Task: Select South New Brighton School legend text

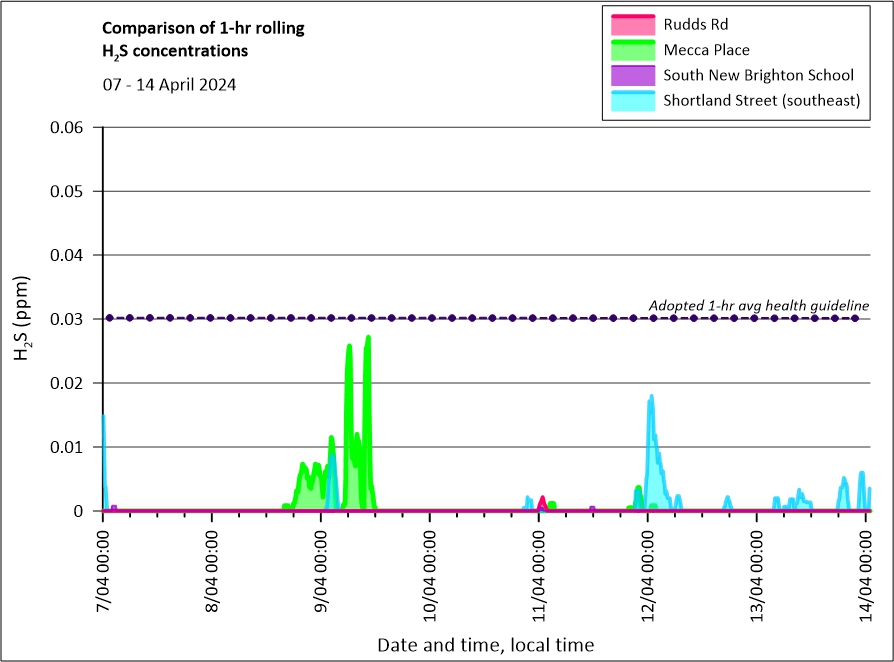Action: click(758, 75)
